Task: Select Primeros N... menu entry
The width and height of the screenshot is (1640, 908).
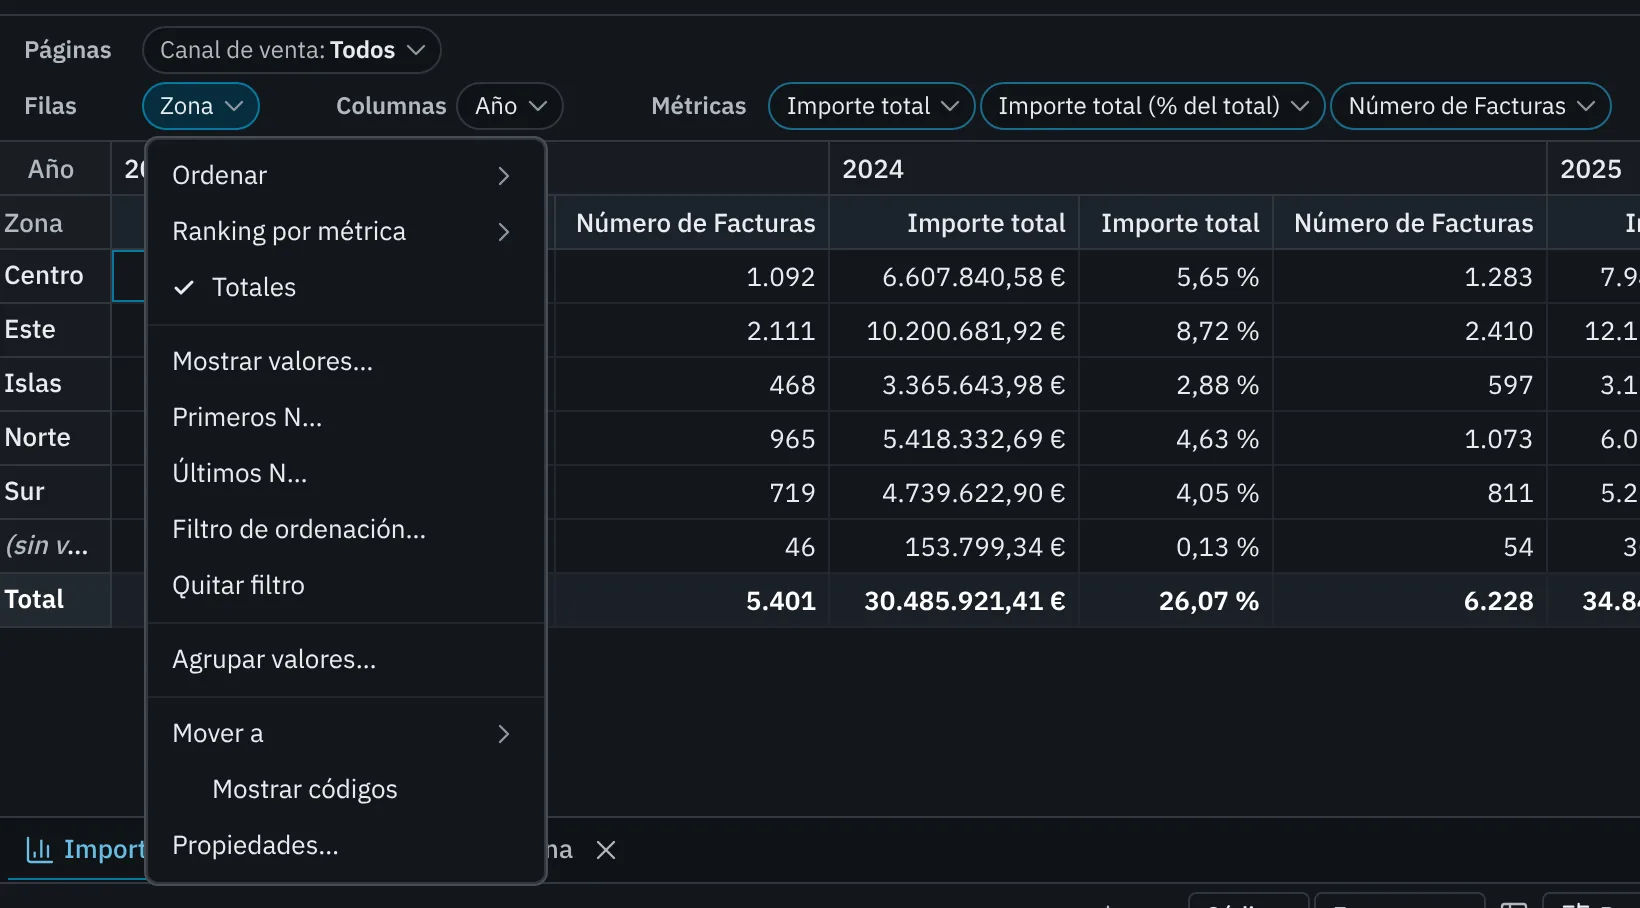Action: click(x=345, y=418)
